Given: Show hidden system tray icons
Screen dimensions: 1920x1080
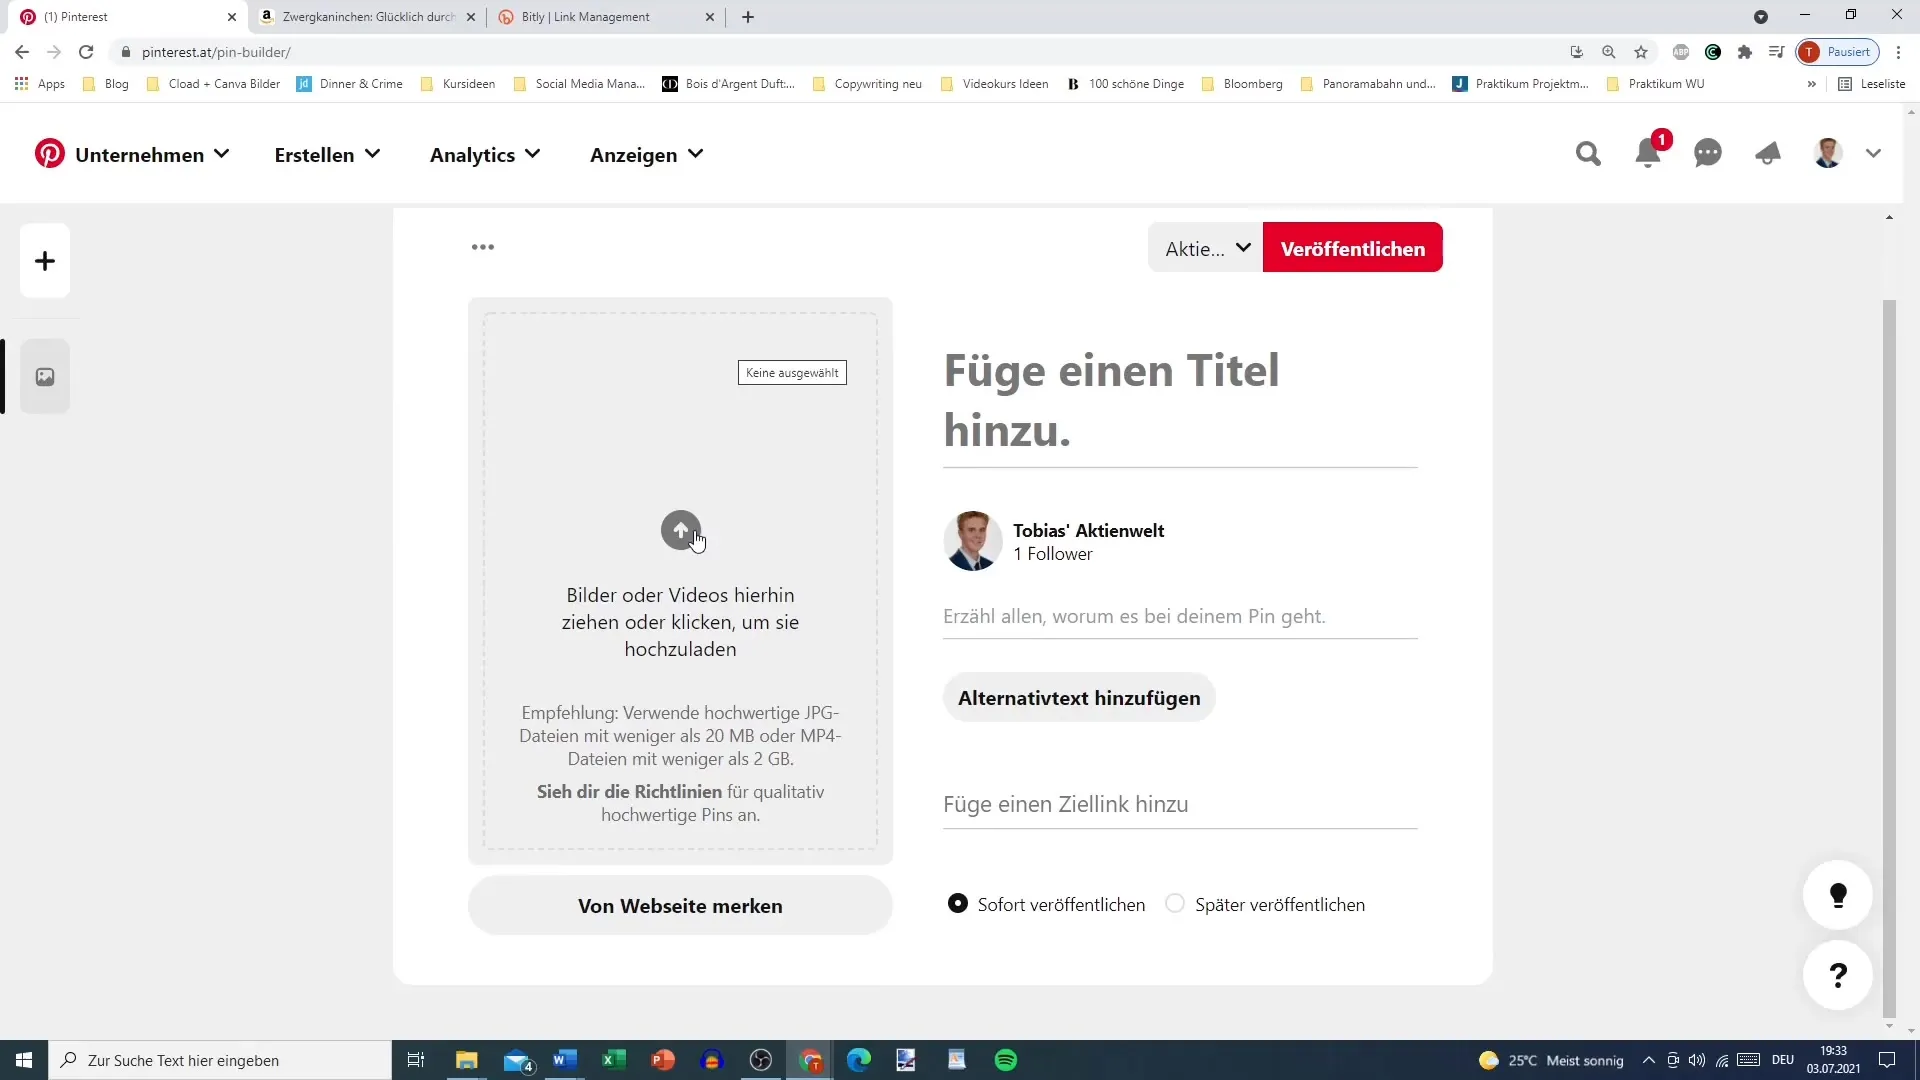Looking at the screenshot, I should (x=1648, y=1060).
